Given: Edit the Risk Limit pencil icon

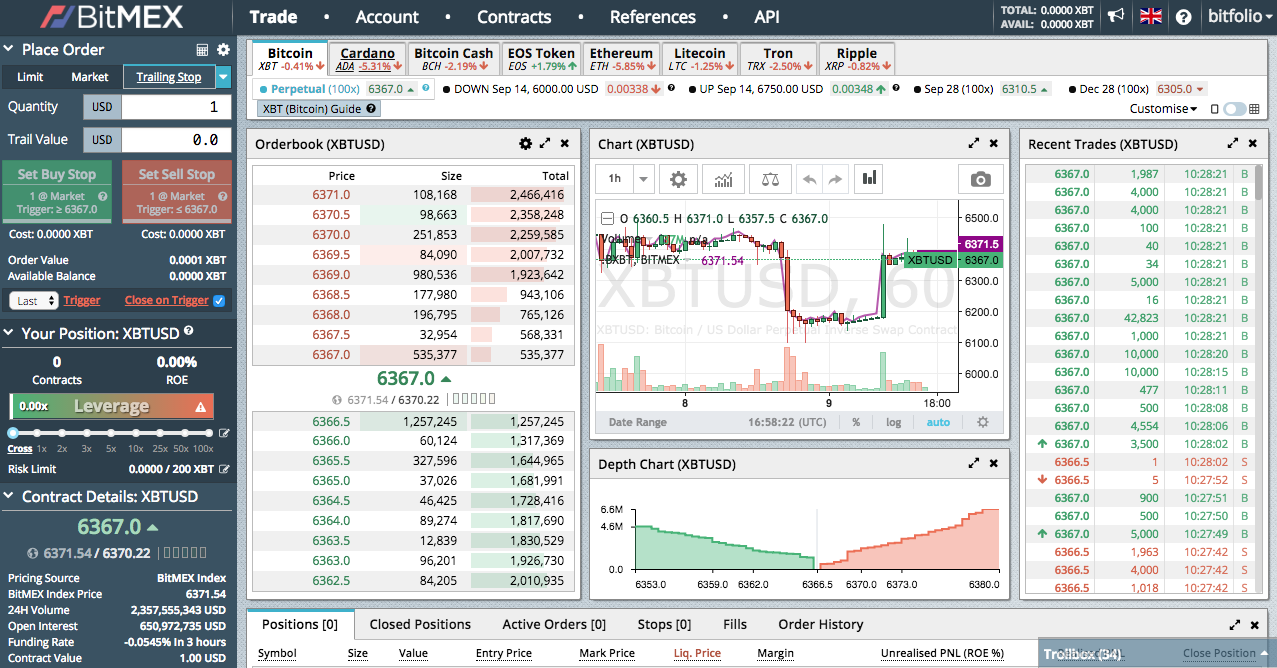Looking at the screenshot, I should [224, 469].
